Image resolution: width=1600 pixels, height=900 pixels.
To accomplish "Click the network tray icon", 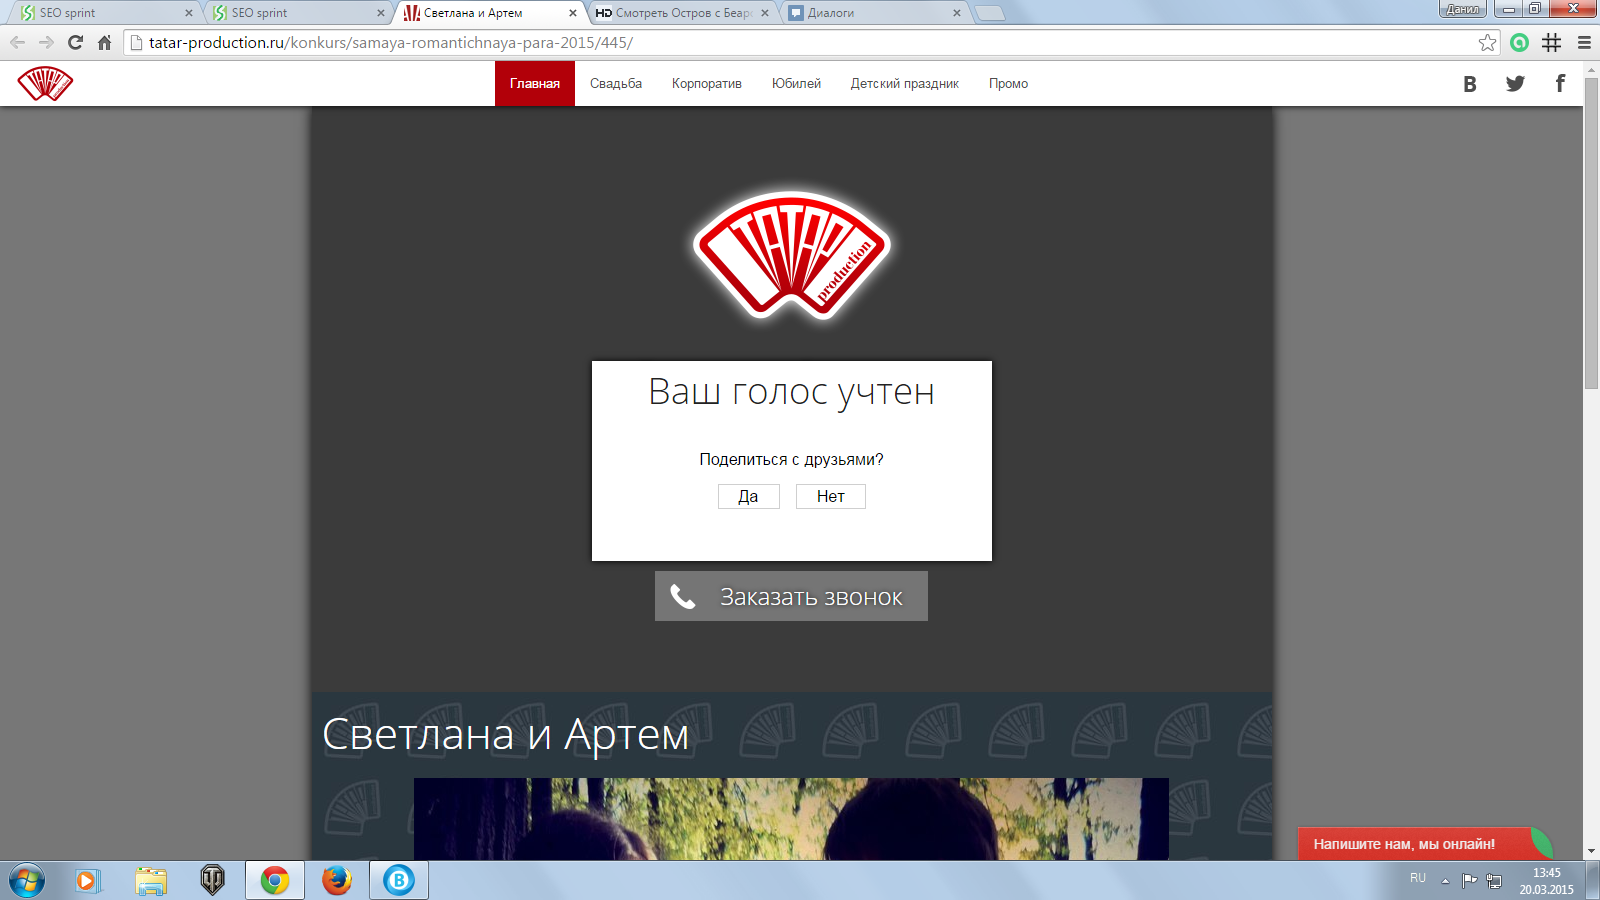I will pyautogui.click(x=1494, y=880).
